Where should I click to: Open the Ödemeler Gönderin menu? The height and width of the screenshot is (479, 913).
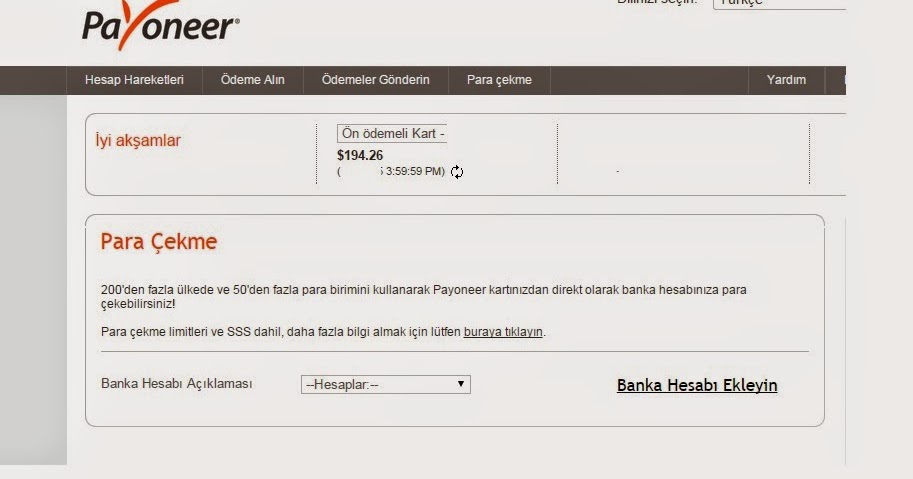pos(376,80)
